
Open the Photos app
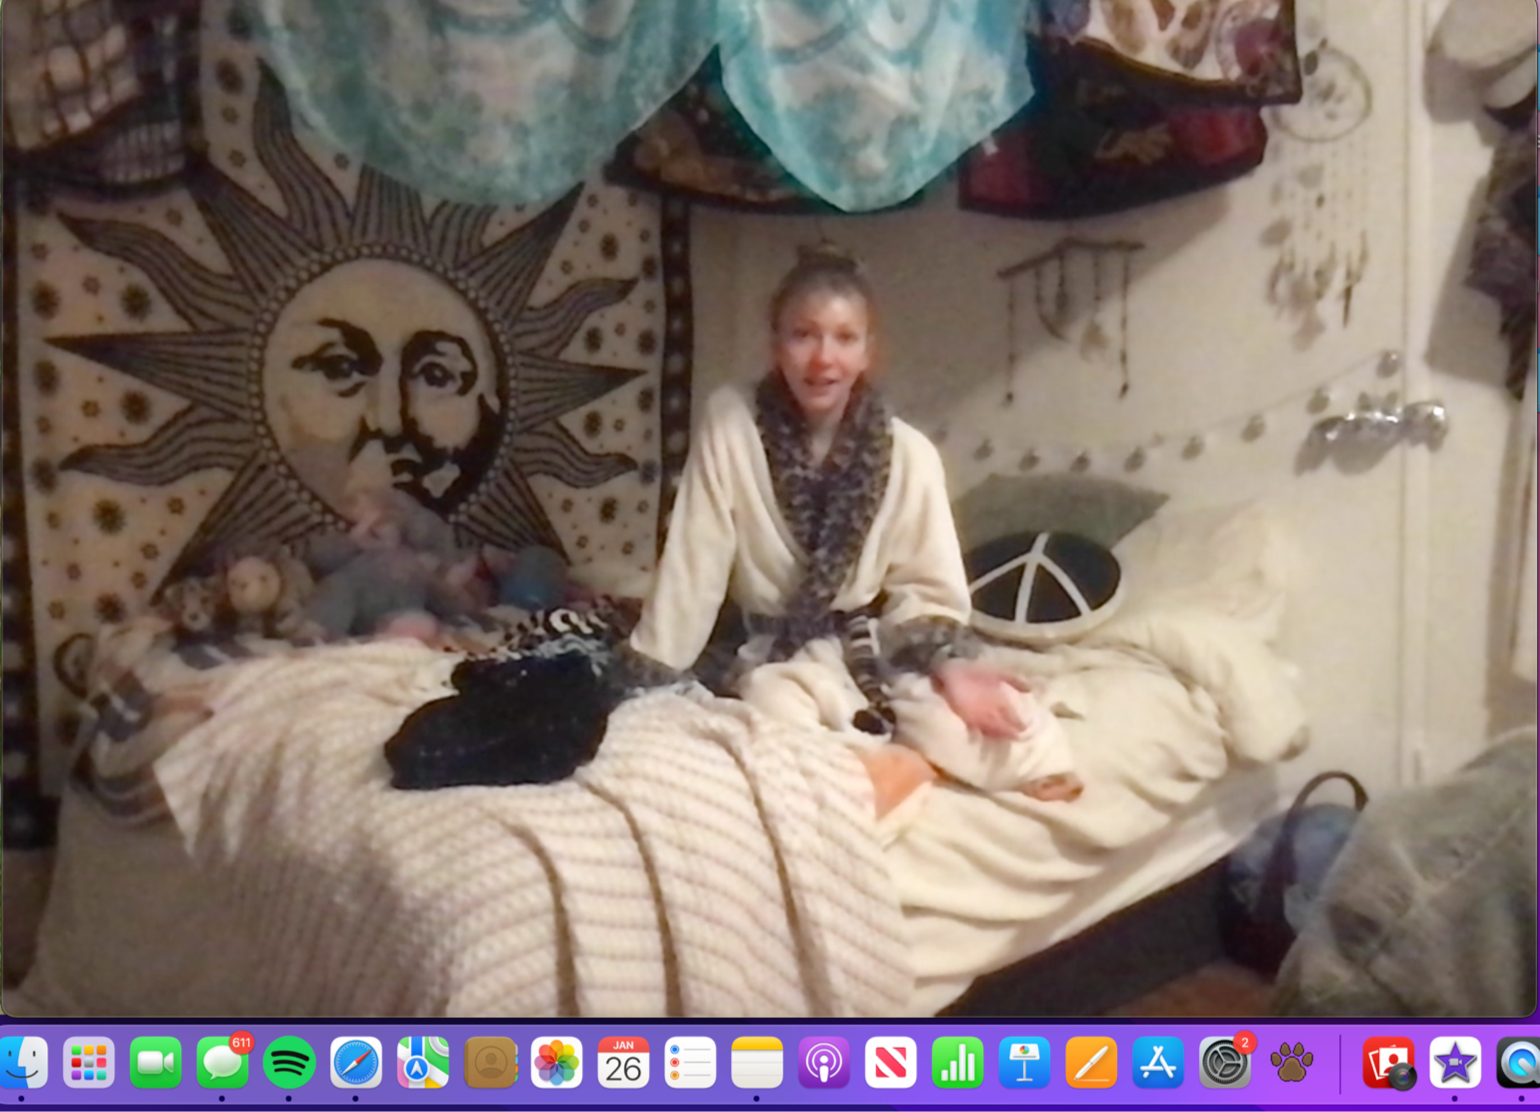(x=556, y=1062)
